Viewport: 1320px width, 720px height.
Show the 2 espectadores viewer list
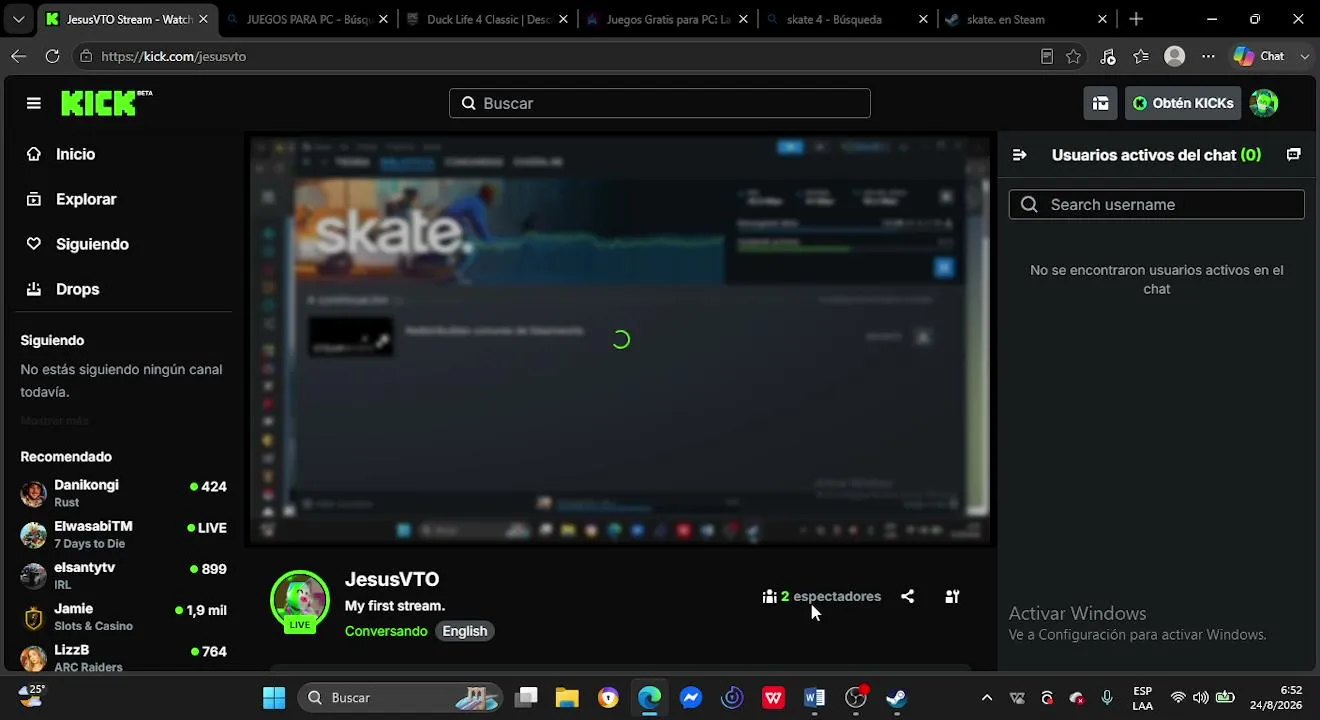click(822, 596)
